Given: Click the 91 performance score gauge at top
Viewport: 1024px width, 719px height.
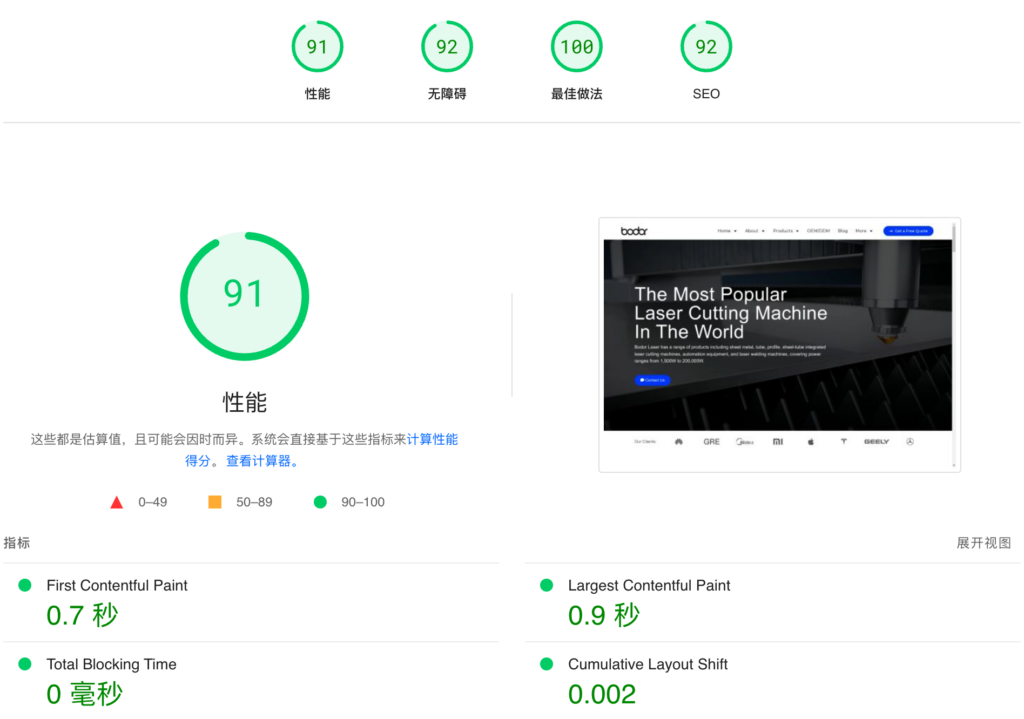Looking at the screenshot, I should (x=317, y=46).
